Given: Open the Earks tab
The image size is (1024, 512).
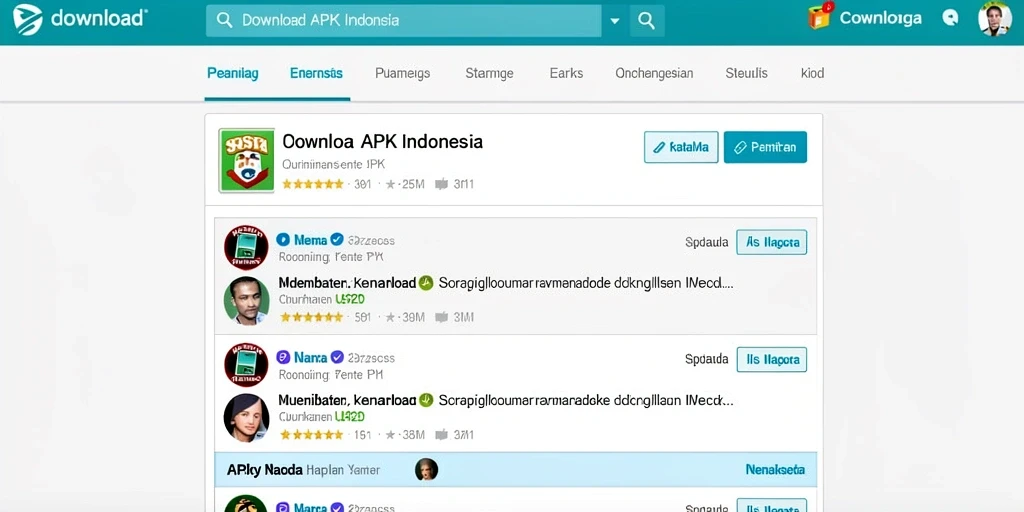Looking at the screenshot, I should tap(566, 73).
